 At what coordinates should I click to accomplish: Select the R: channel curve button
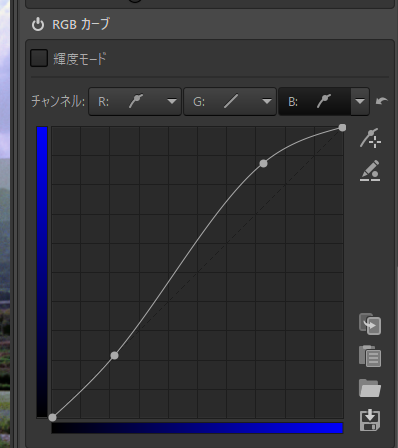126,101
